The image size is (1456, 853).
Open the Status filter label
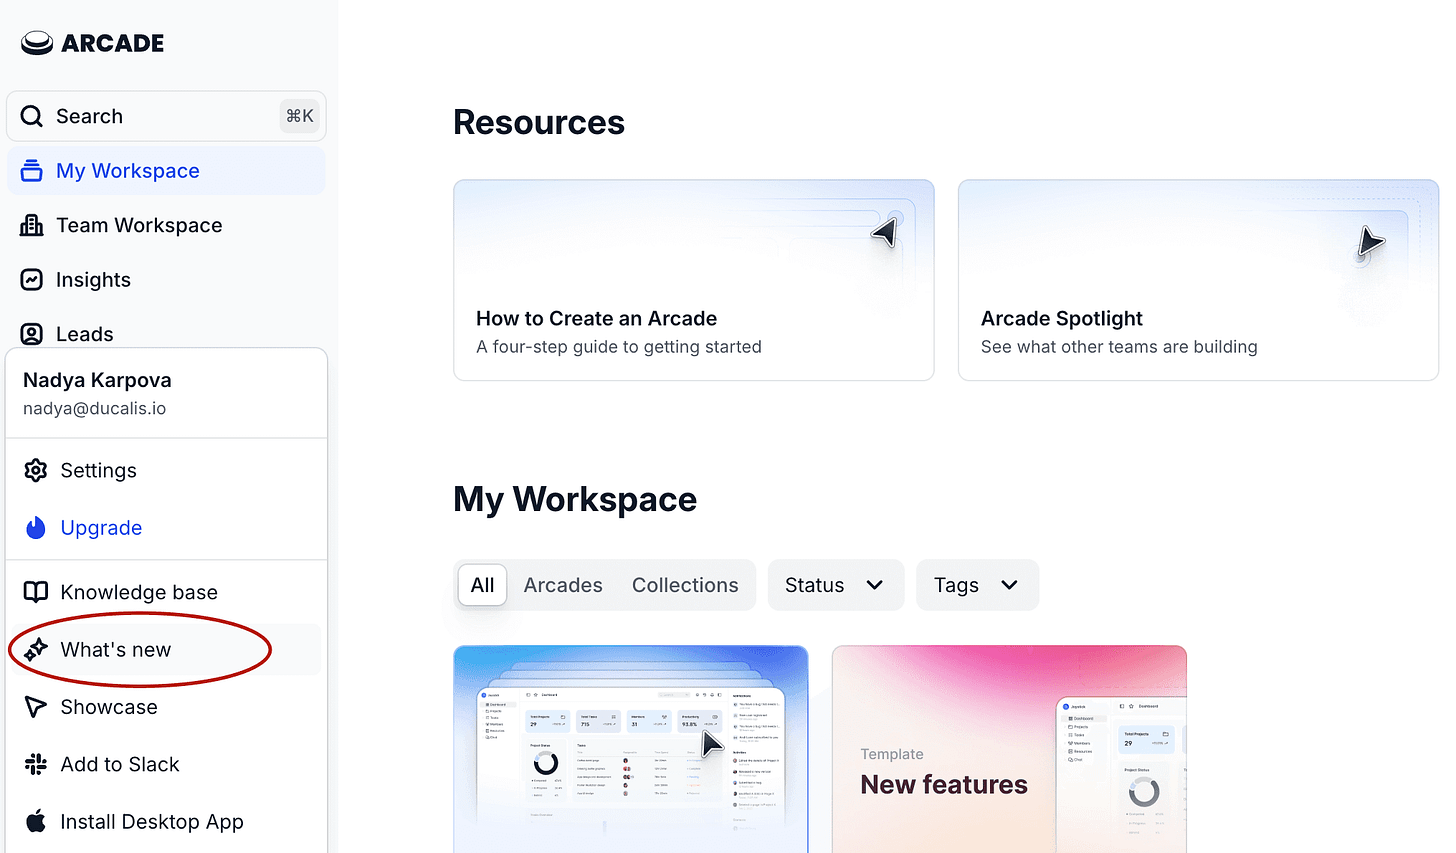click(814, 585)
